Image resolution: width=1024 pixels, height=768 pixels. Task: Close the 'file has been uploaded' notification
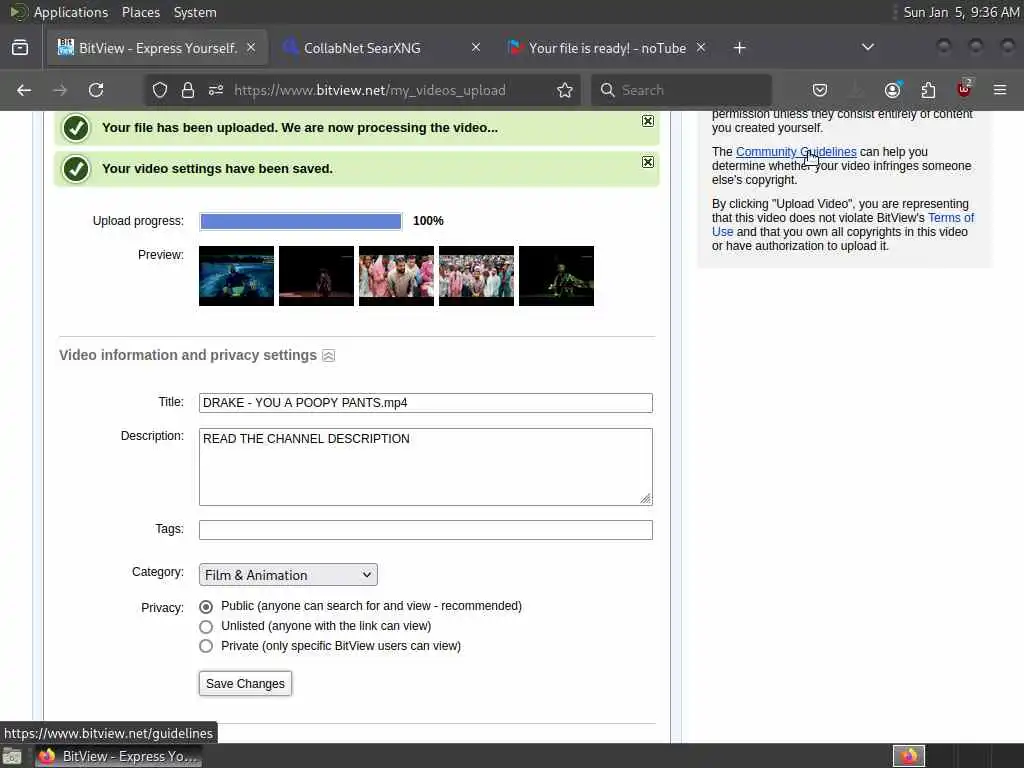click(x=647, y=121)
